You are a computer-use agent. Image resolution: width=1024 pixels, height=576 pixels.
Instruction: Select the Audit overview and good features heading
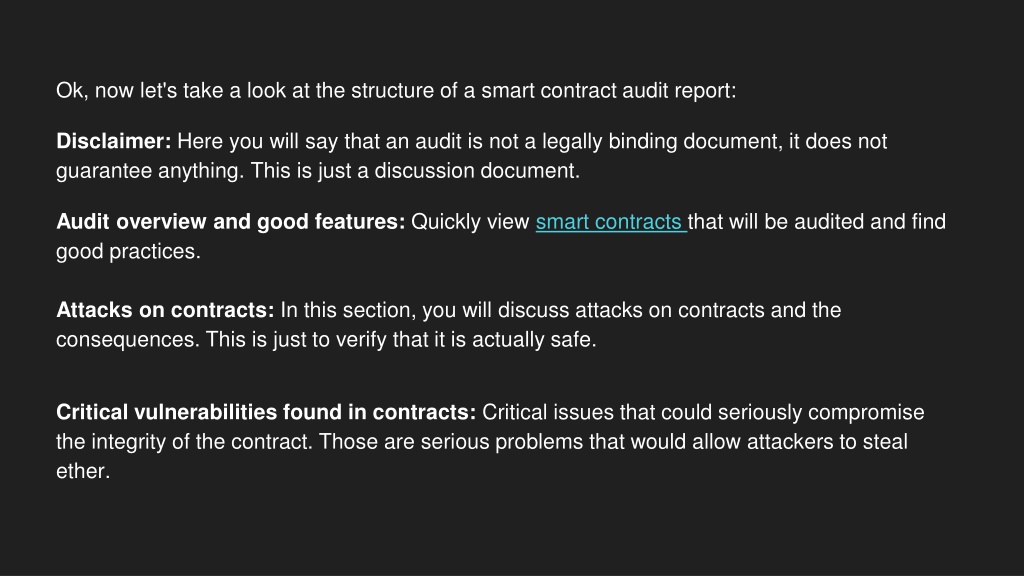point(231,222)
